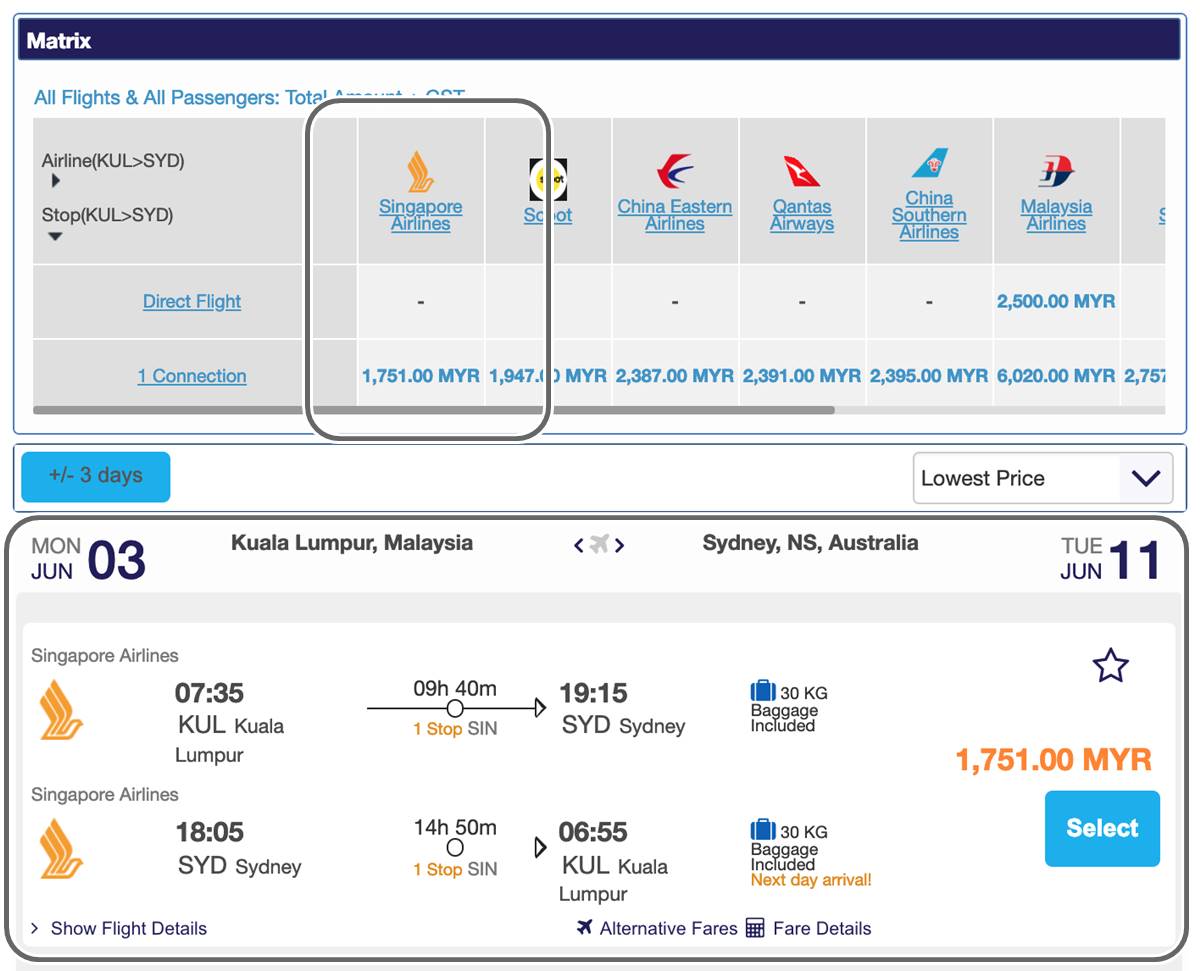This screenshot has height=971, width=1200.
Task: Open Alternative Fares
Action: [x=657, y=928]
